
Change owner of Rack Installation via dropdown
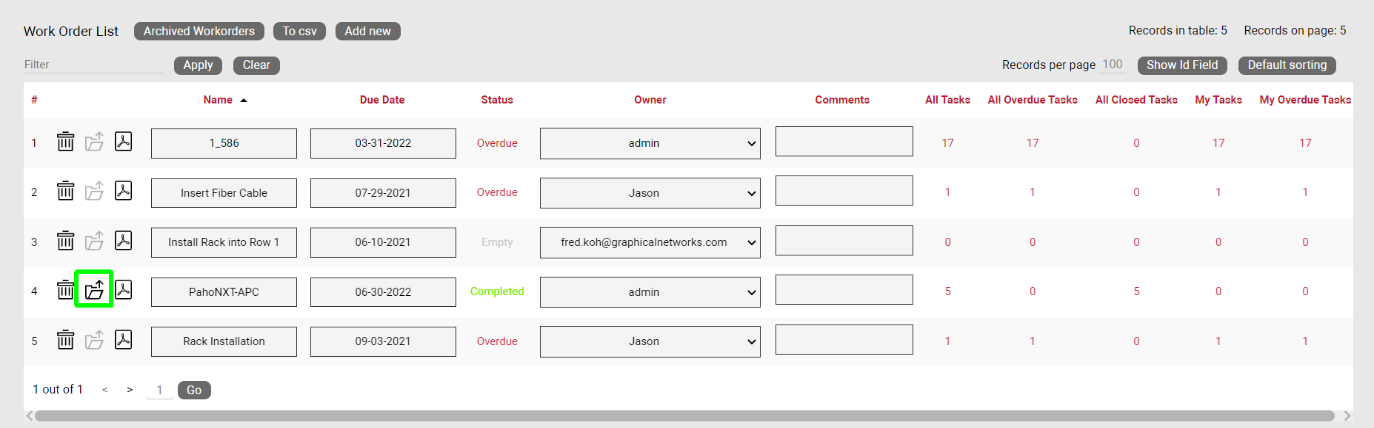point(650,342)
